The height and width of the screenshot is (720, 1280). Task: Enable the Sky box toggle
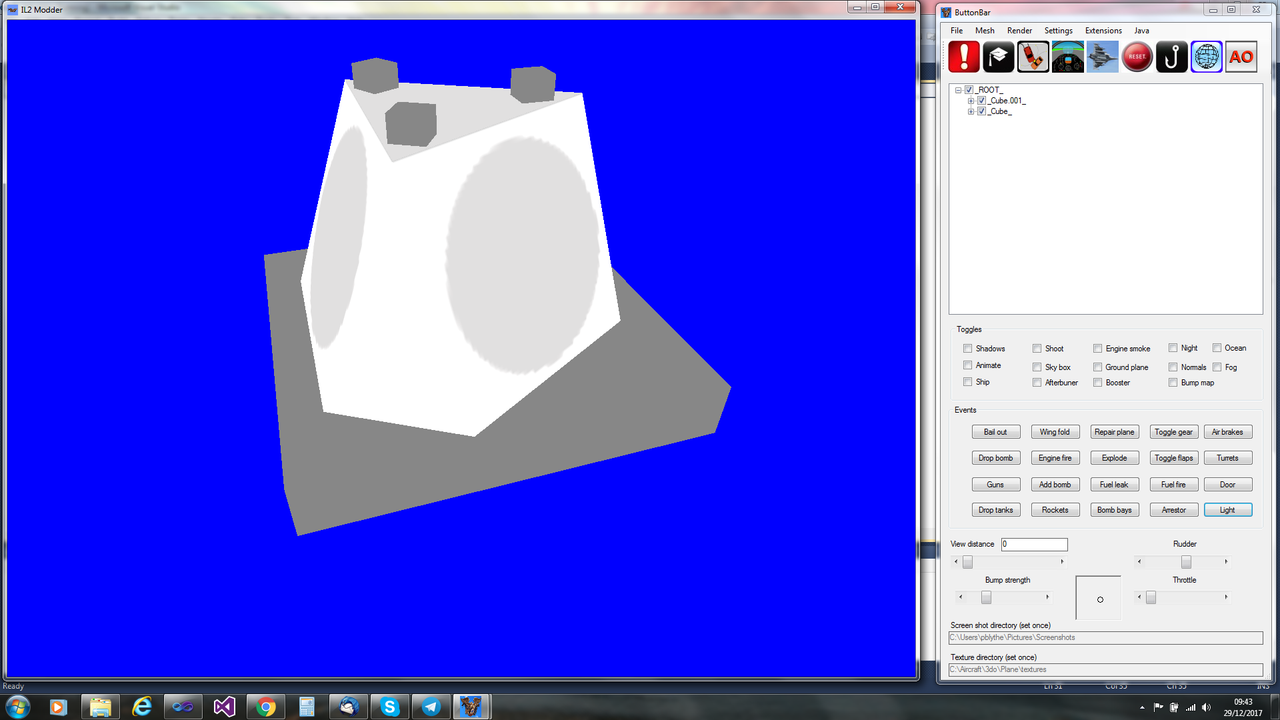point(1037,366)
